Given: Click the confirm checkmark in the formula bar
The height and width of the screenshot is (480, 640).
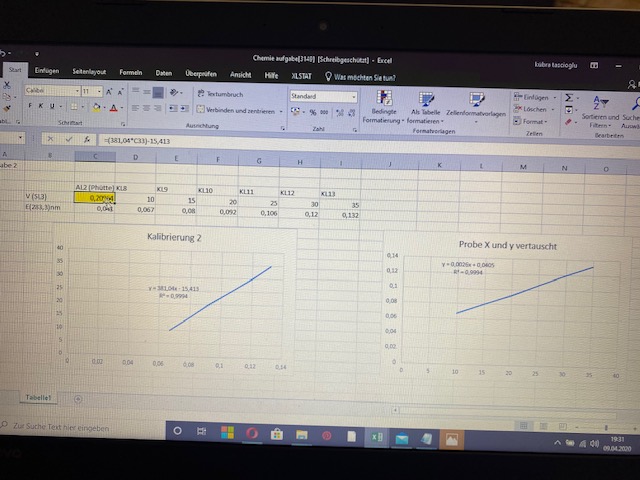Looking at the screenshot, I should [x=69, y=139].
